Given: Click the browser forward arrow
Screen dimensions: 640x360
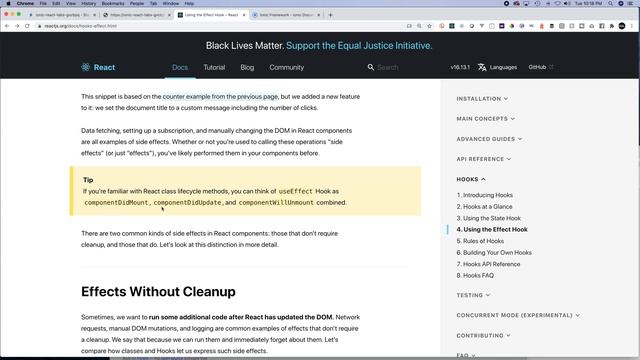Looking at the screenshot, I should pyautogui.click(x=17, y=26).
